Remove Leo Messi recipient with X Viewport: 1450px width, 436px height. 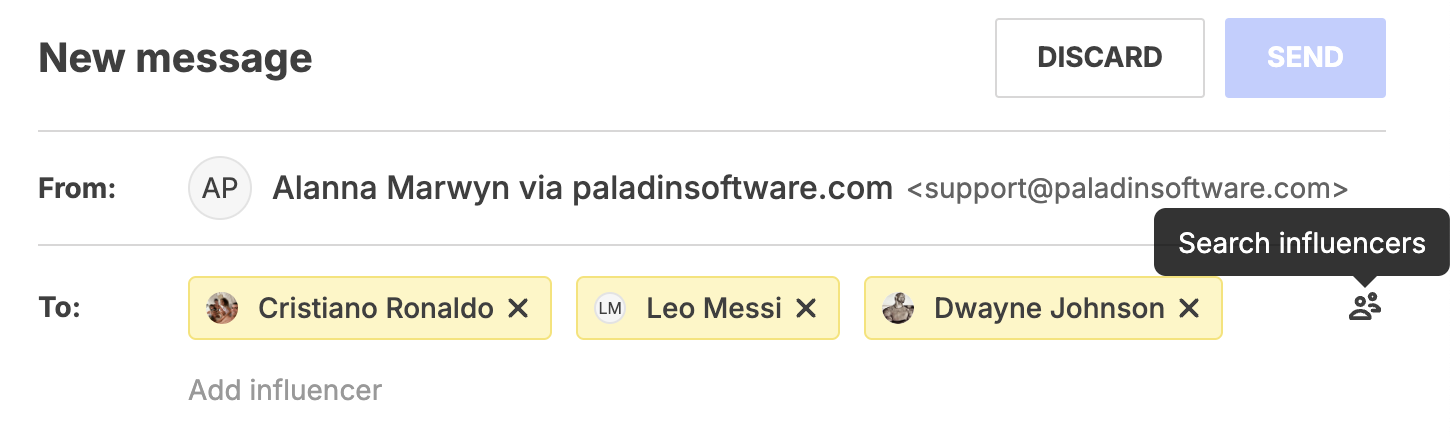point(806,308)
